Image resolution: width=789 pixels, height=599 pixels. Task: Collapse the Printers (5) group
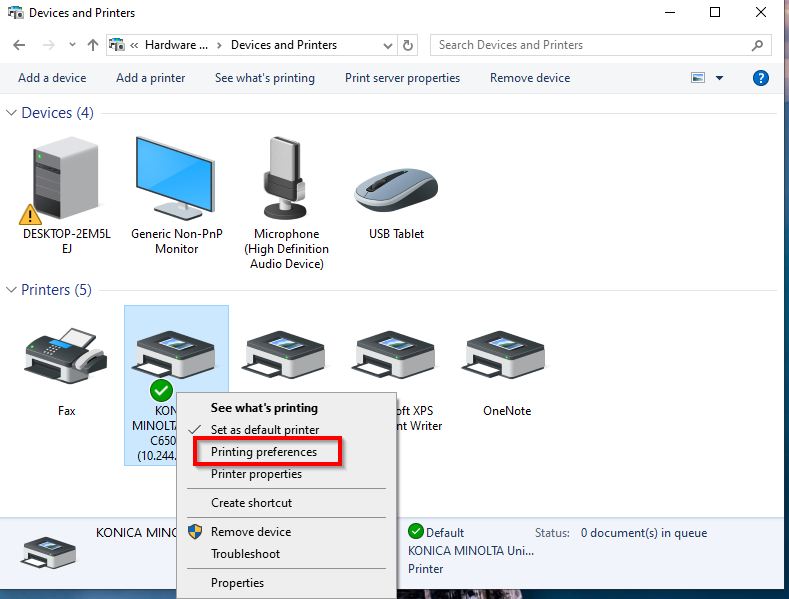[12, 290]
